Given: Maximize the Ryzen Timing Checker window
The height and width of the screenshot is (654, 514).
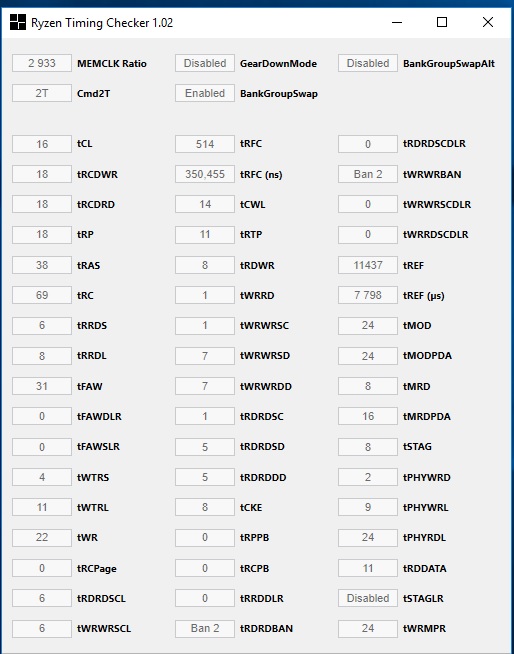Looking at the screenshot, I should (x=442, y=22).
